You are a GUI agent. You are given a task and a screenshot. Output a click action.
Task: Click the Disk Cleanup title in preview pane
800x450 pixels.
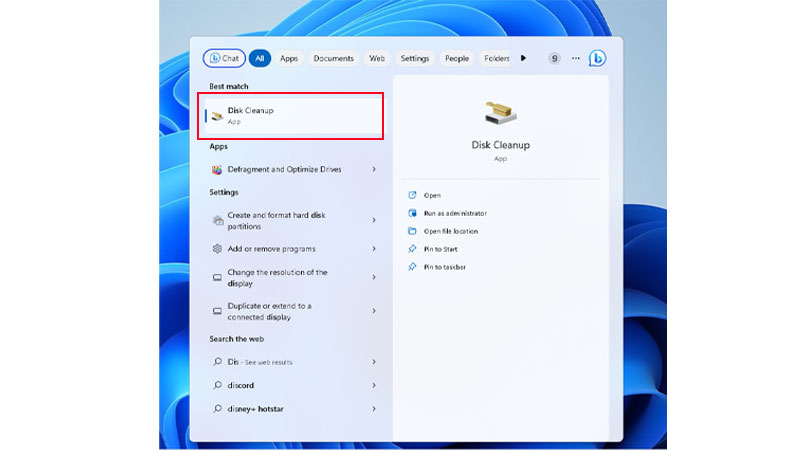click(501, 145)
